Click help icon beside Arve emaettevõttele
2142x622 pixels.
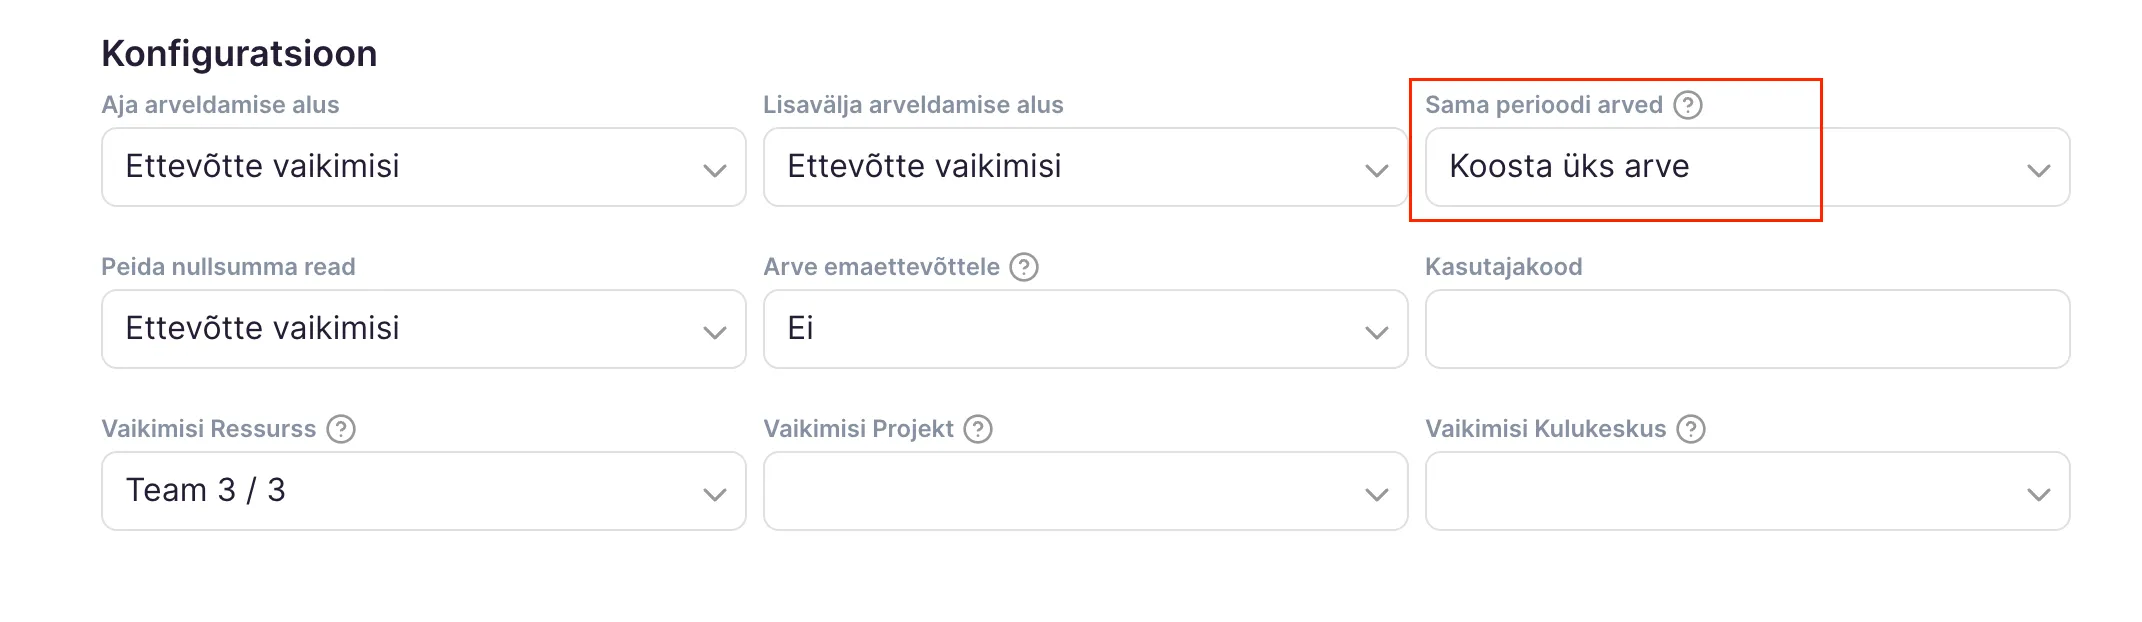(x=1024, y=267)
